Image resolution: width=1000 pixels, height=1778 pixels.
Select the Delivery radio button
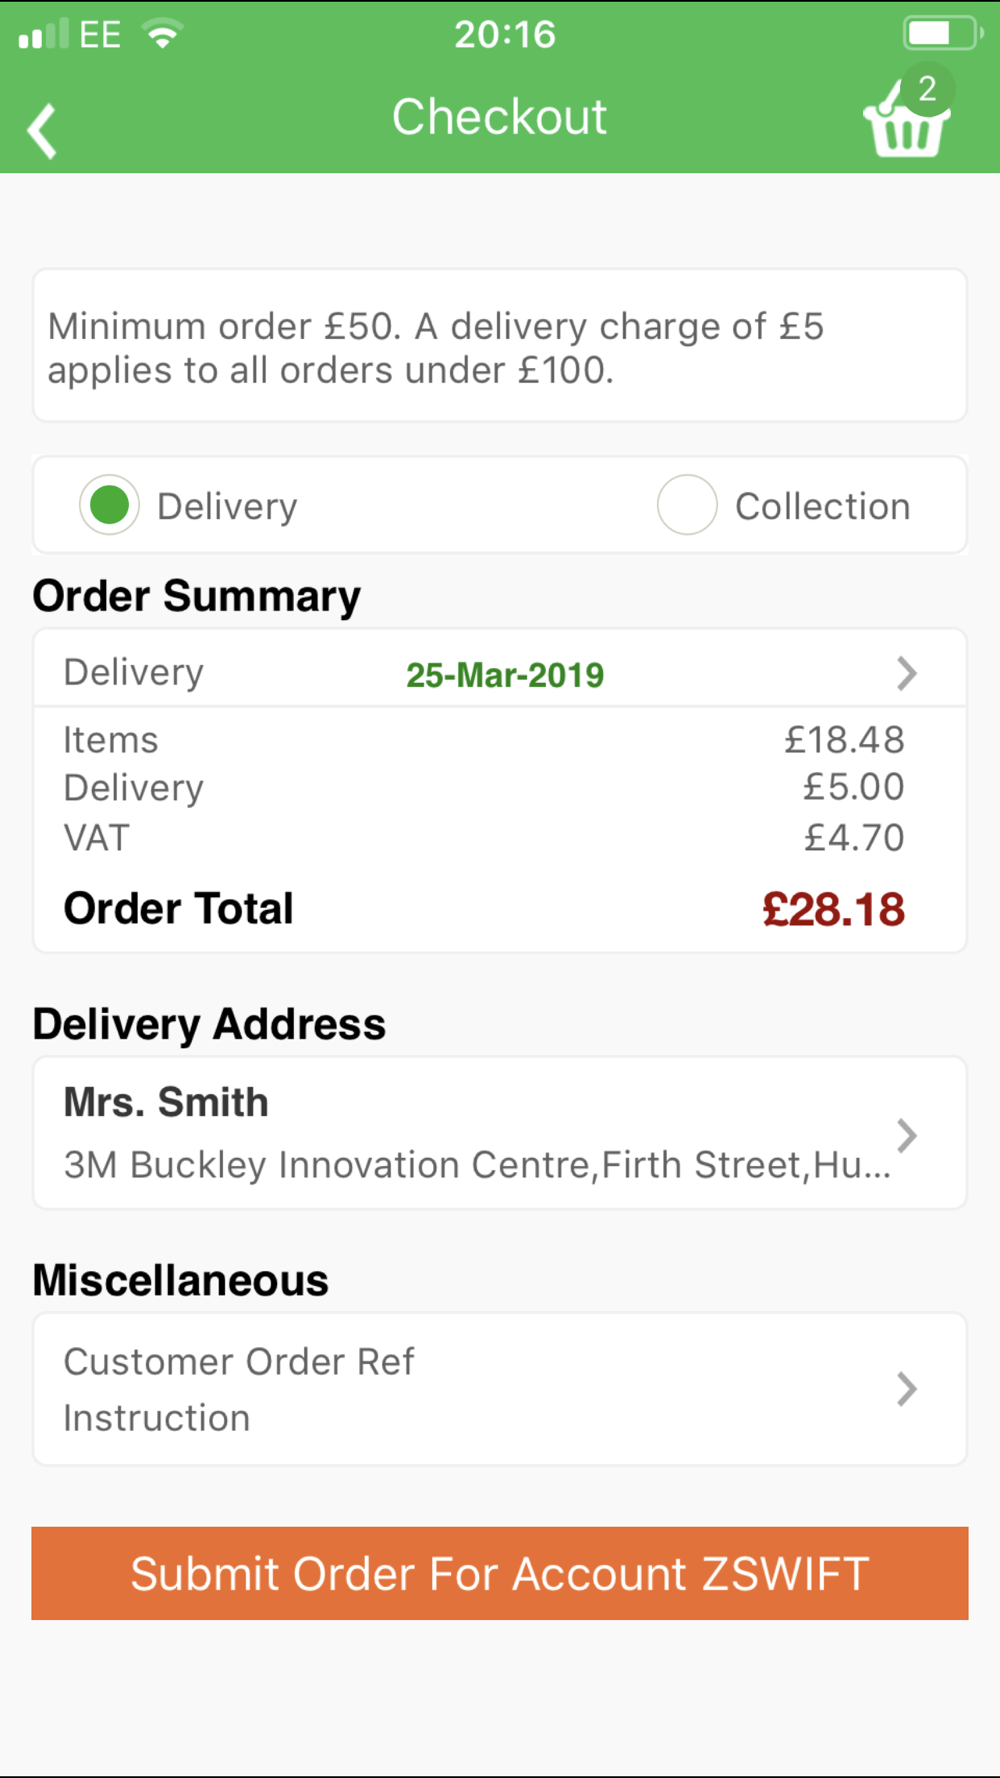109,505
